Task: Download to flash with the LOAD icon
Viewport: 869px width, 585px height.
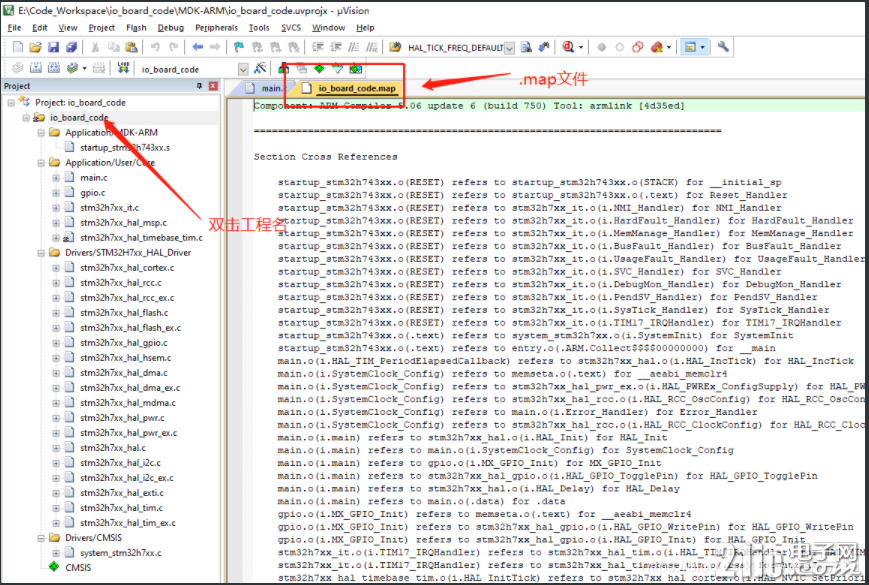Action: (123, 69)
